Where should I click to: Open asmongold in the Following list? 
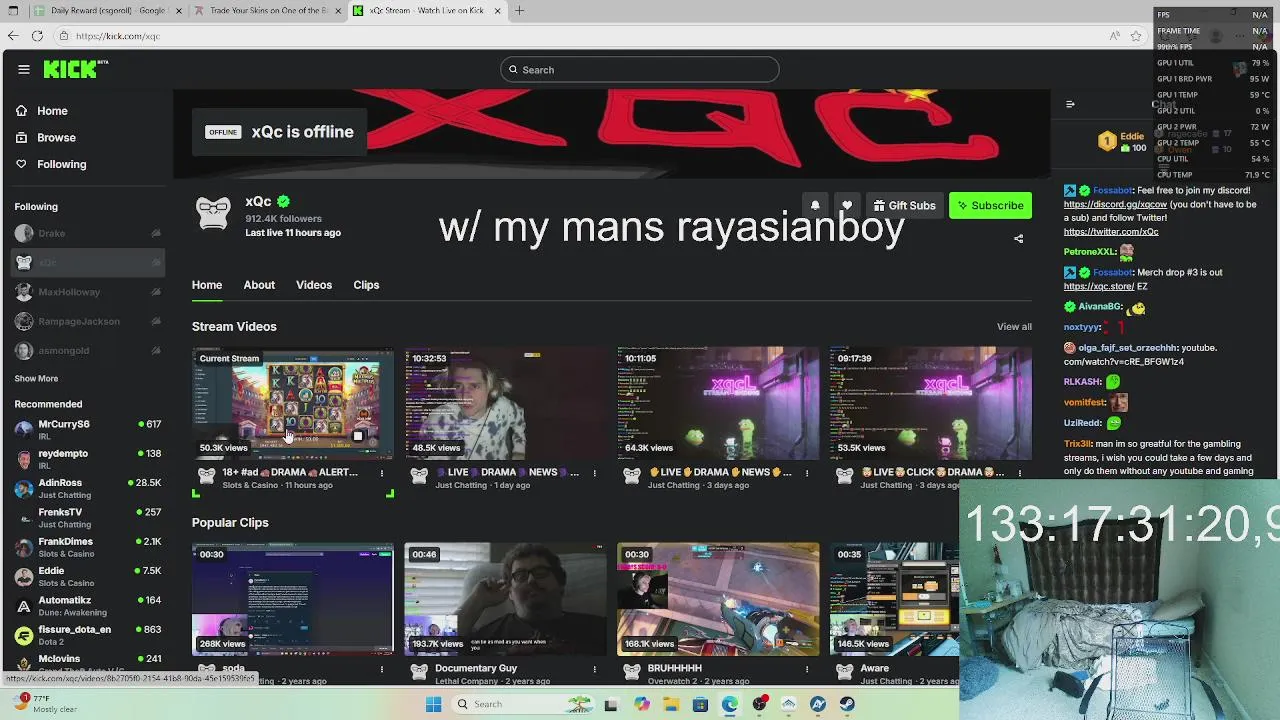(x=87, y=351)
